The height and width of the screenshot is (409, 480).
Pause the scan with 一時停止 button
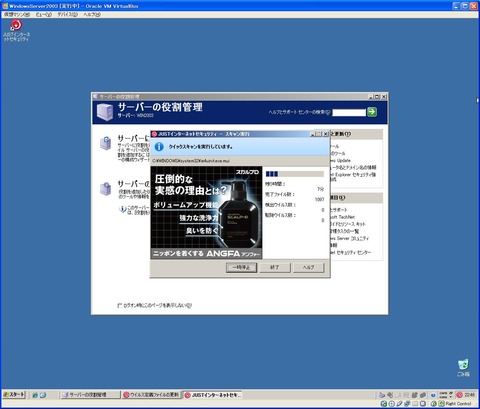241,267
